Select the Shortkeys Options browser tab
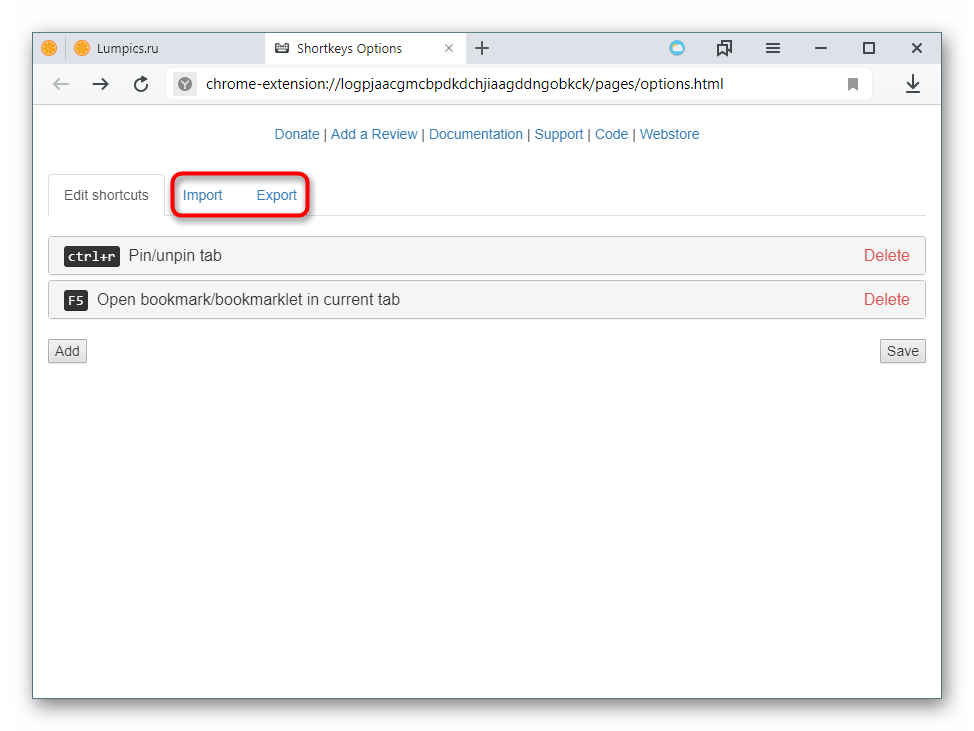This screenshot has width=974, height=731. pyautogui.click(x=365, y=48)
